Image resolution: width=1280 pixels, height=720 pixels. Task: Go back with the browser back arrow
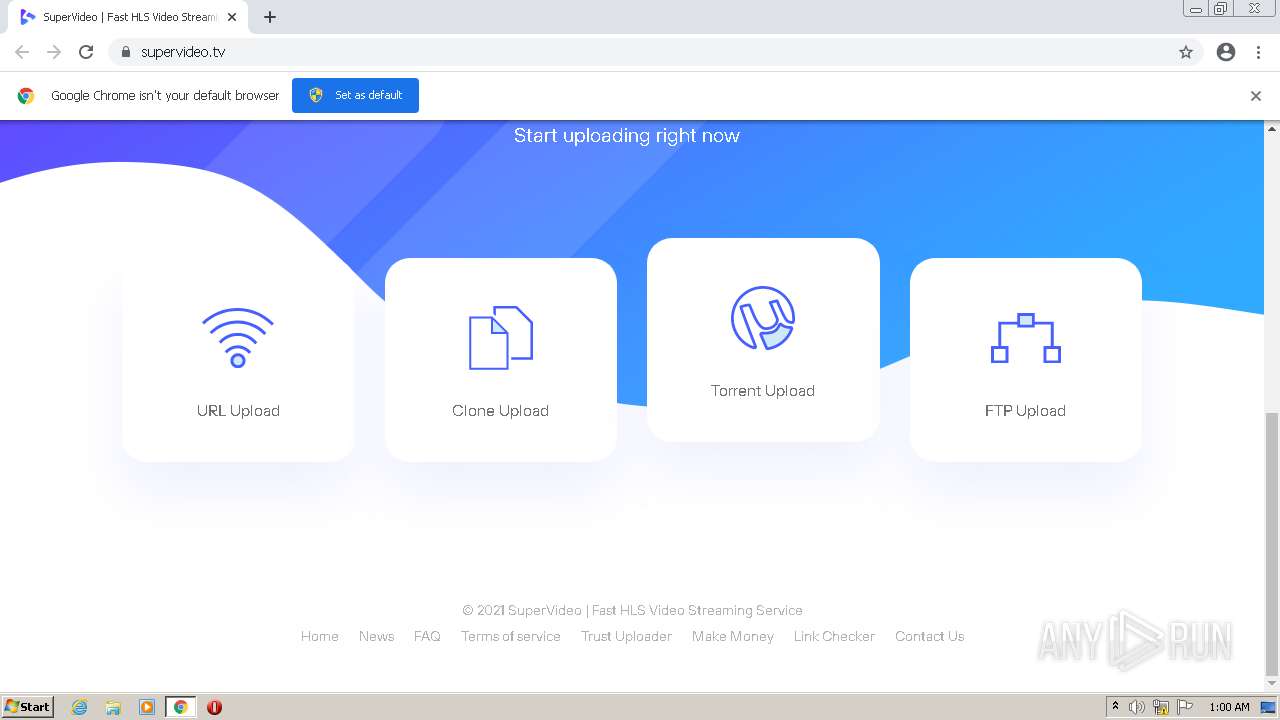[22, 52]
